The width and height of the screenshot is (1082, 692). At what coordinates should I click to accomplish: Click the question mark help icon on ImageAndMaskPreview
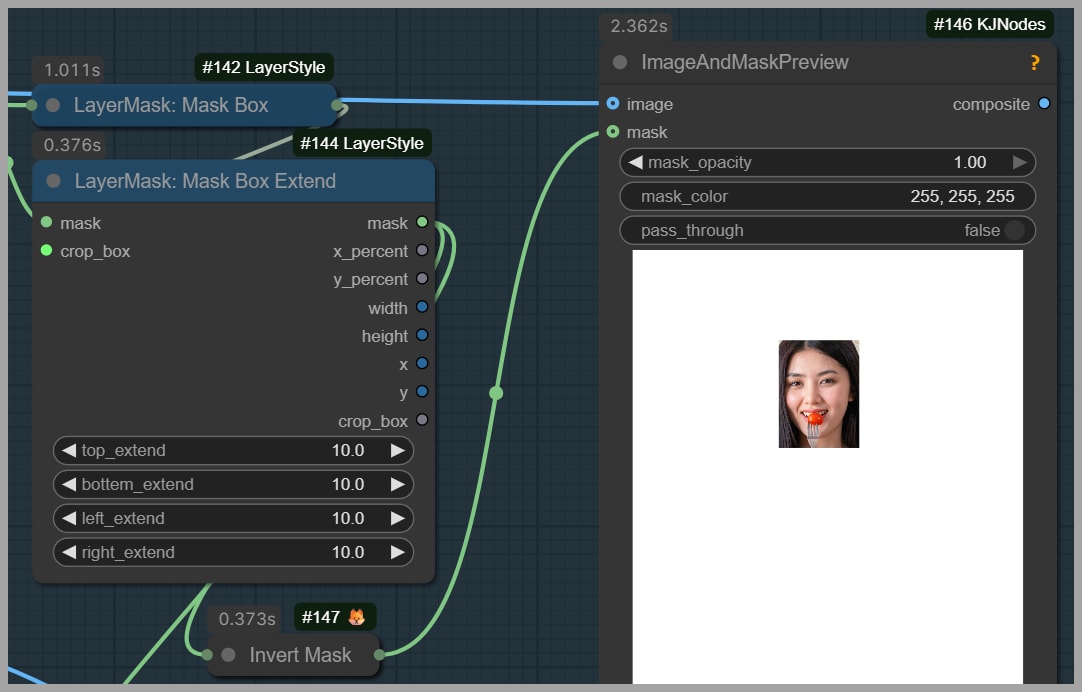coord(1034,63)
